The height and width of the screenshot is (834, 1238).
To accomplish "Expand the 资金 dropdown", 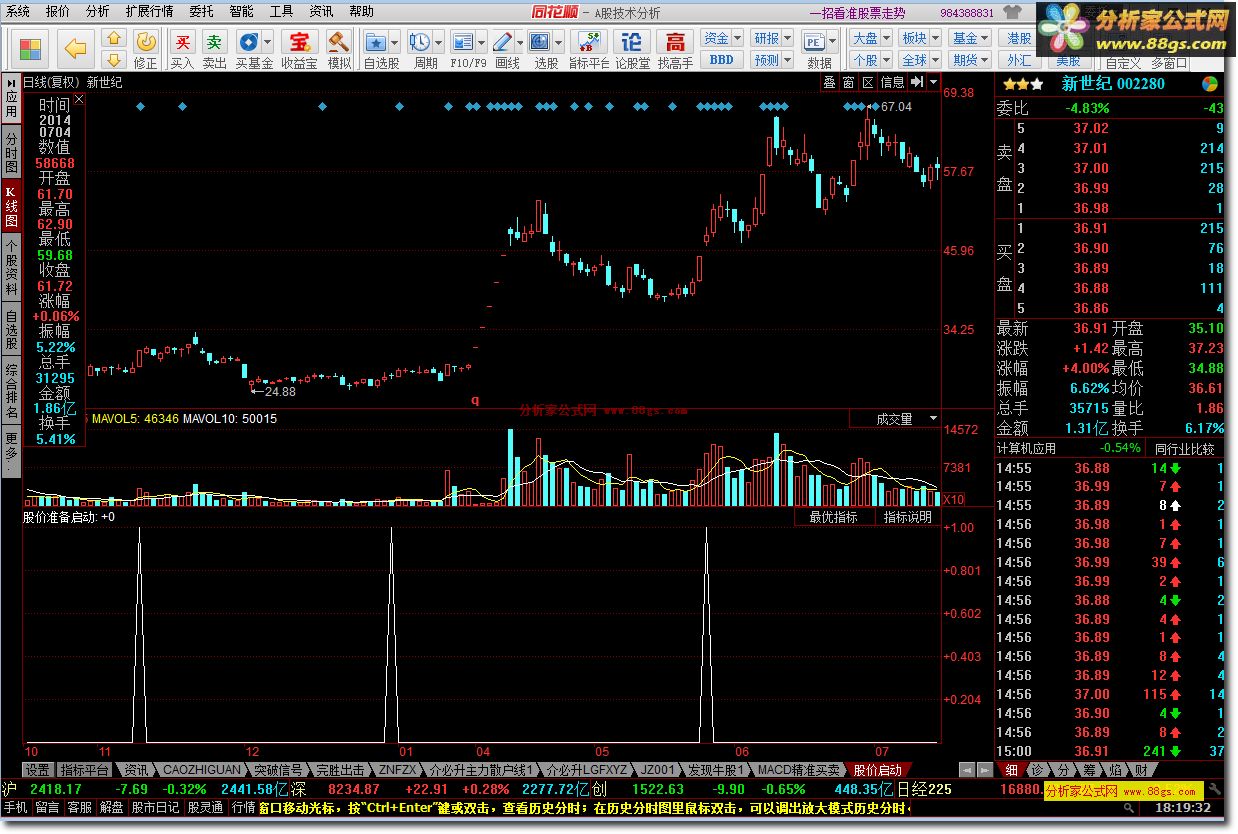I will pos(738,38).
